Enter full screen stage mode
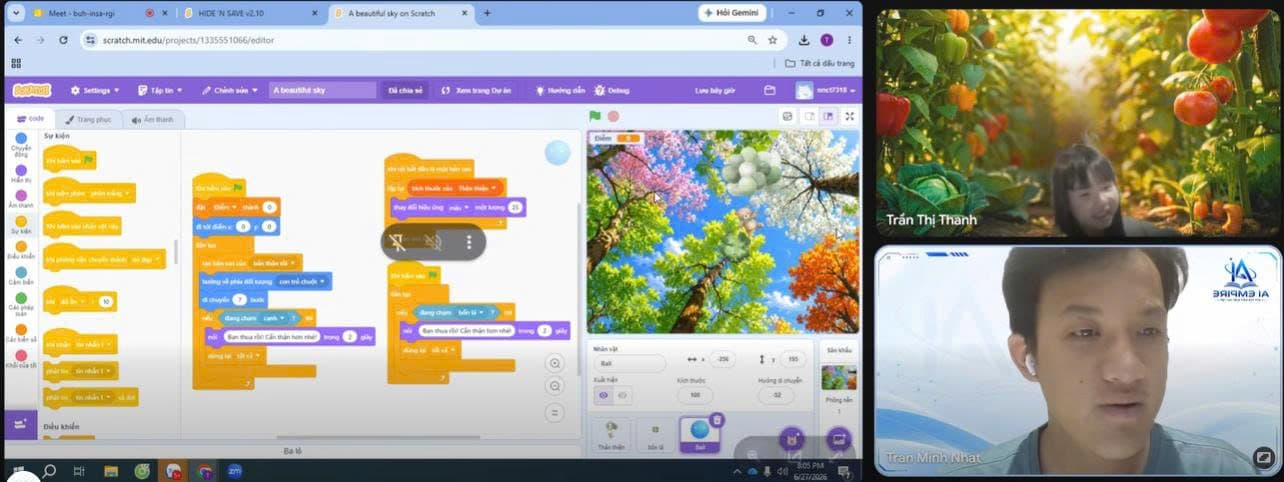The image size is (1284, 482). click(x=849, y=116)
